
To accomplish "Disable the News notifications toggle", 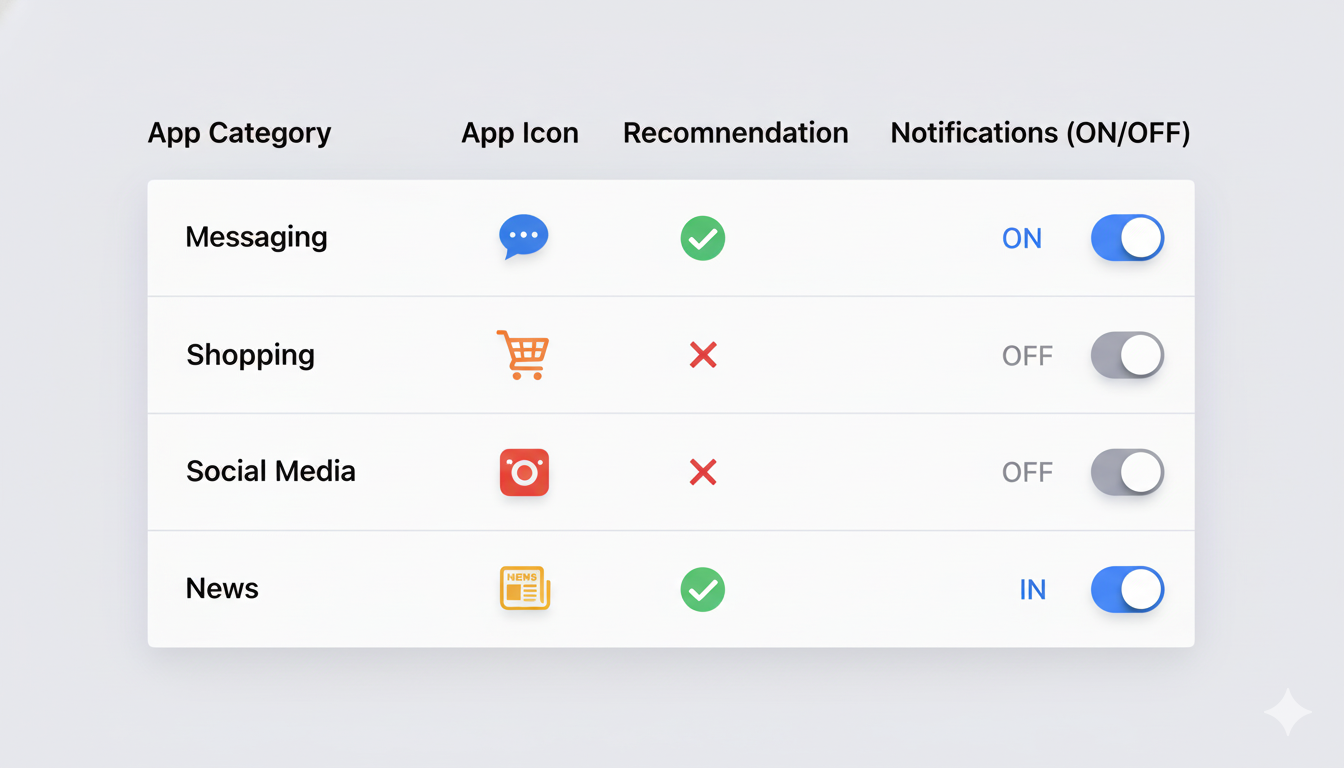I will pos(1127,589).
